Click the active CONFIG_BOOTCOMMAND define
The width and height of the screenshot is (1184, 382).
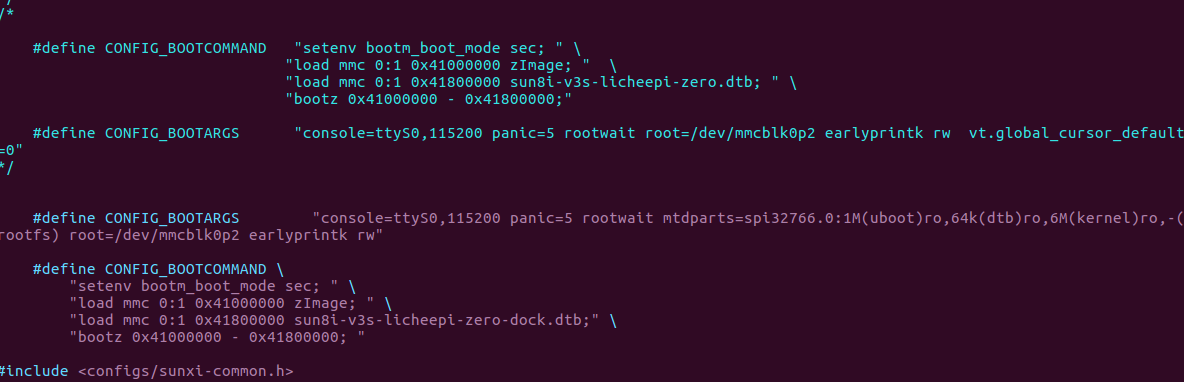[x=150, y=270]
